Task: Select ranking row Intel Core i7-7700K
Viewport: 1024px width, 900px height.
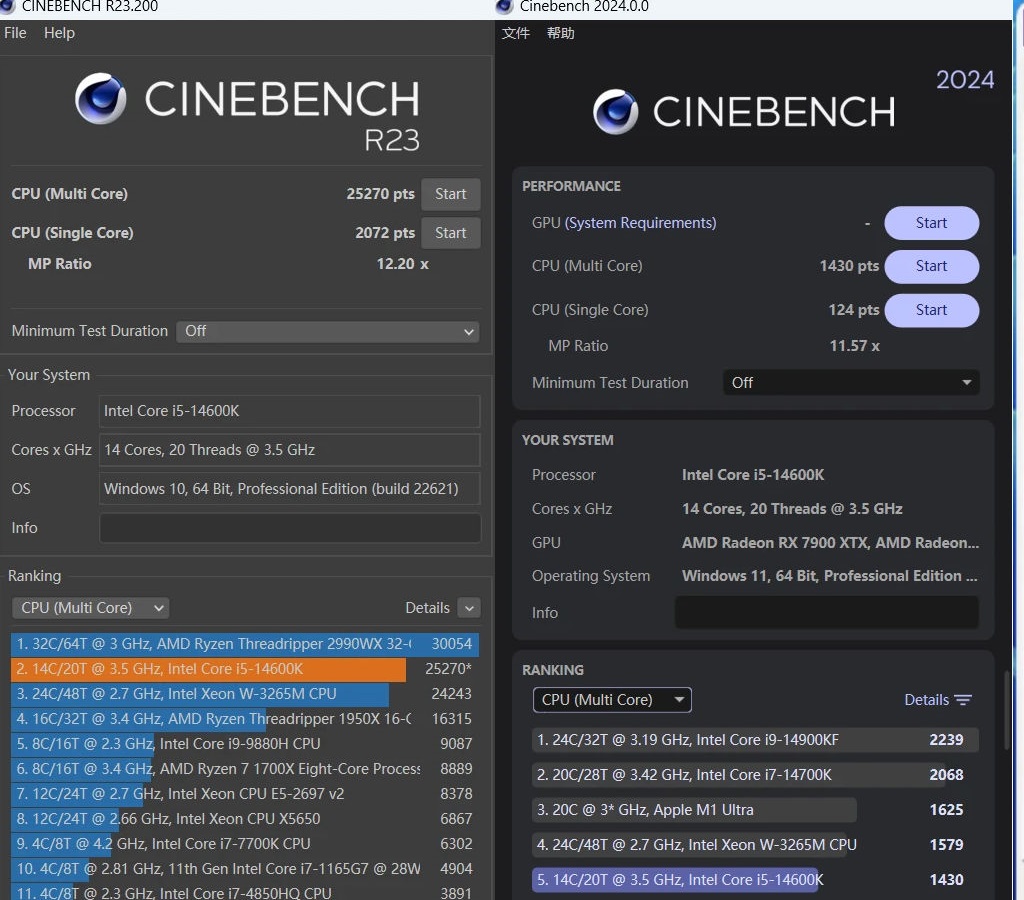Action: [245, 844]
